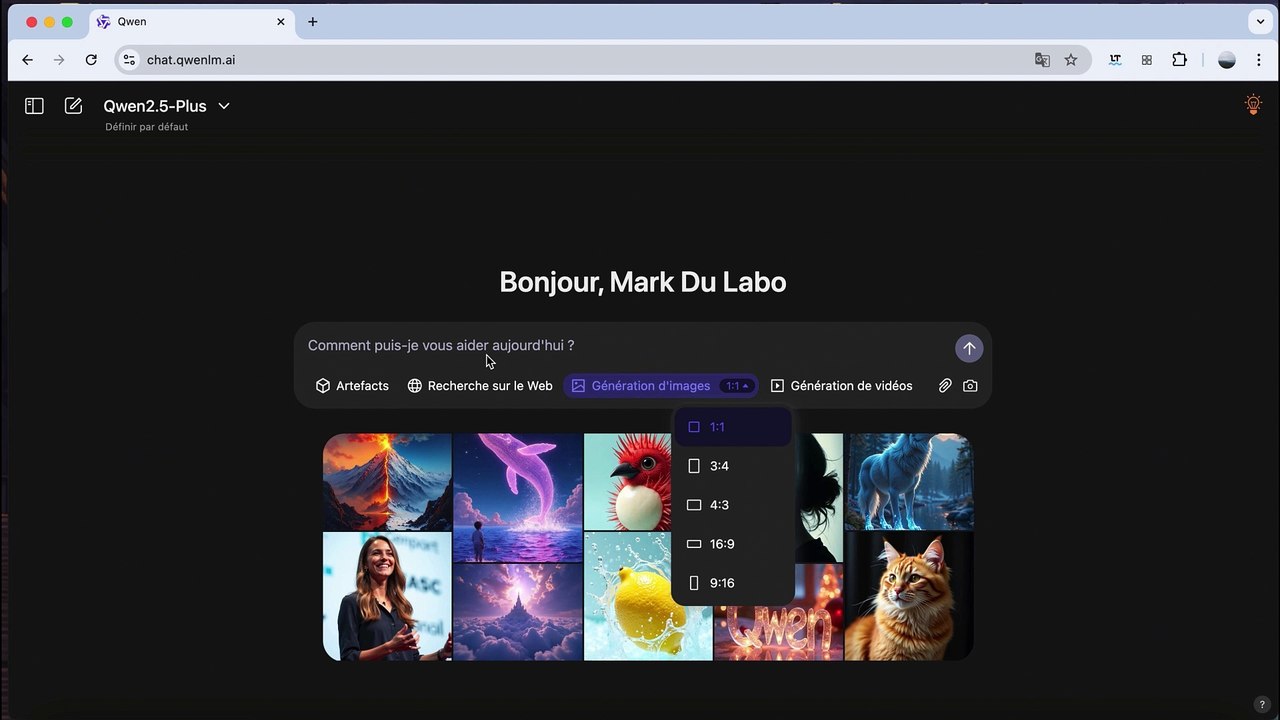Click the Définir par défaut link
Image resolution: width=1280 pixels, height=720 pixels.
pyautogui.click(x=147, y=127)
